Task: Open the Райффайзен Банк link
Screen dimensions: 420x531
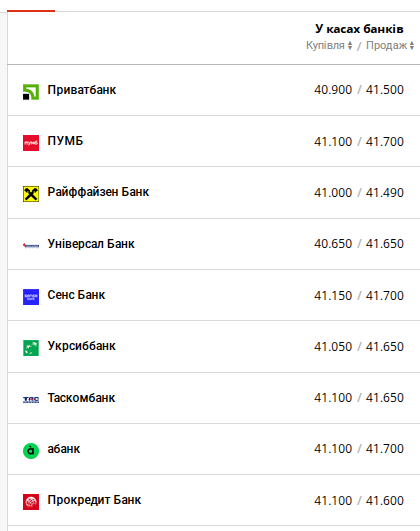Action: pyautogui.click(x=98, y=192)
